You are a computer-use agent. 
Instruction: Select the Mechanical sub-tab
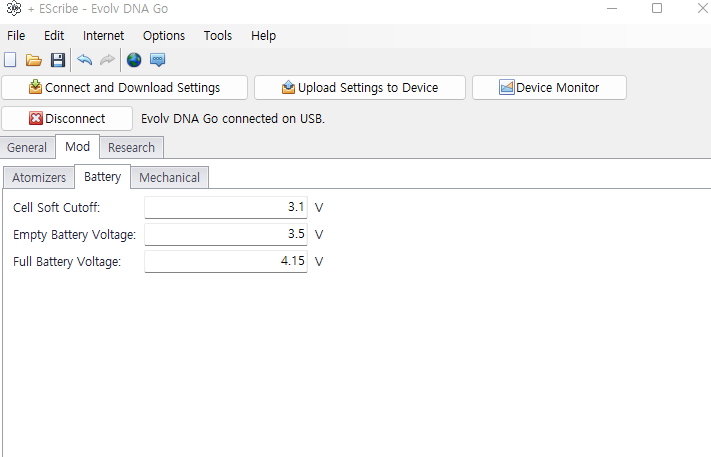169,177
